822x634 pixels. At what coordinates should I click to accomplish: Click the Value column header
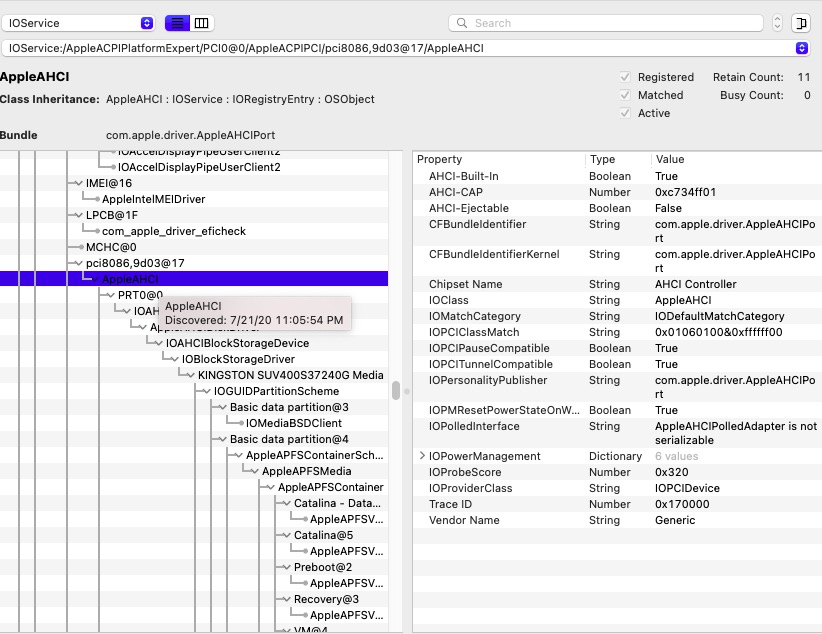pos(670,159)
